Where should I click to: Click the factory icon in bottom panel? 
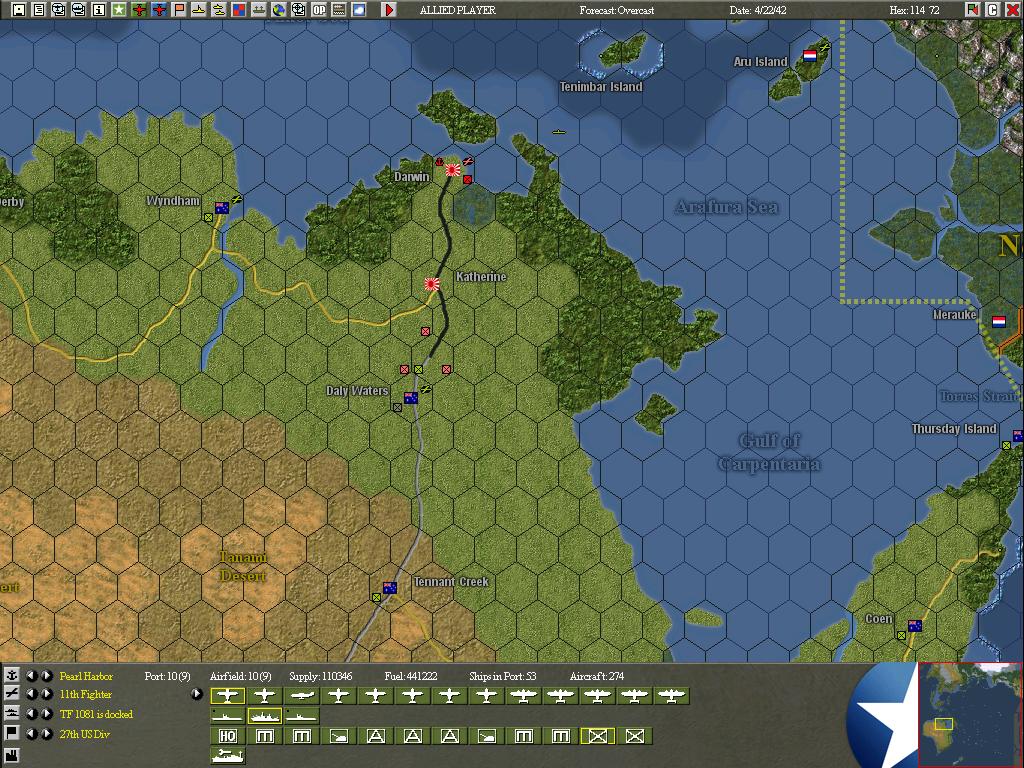[12, 756]
